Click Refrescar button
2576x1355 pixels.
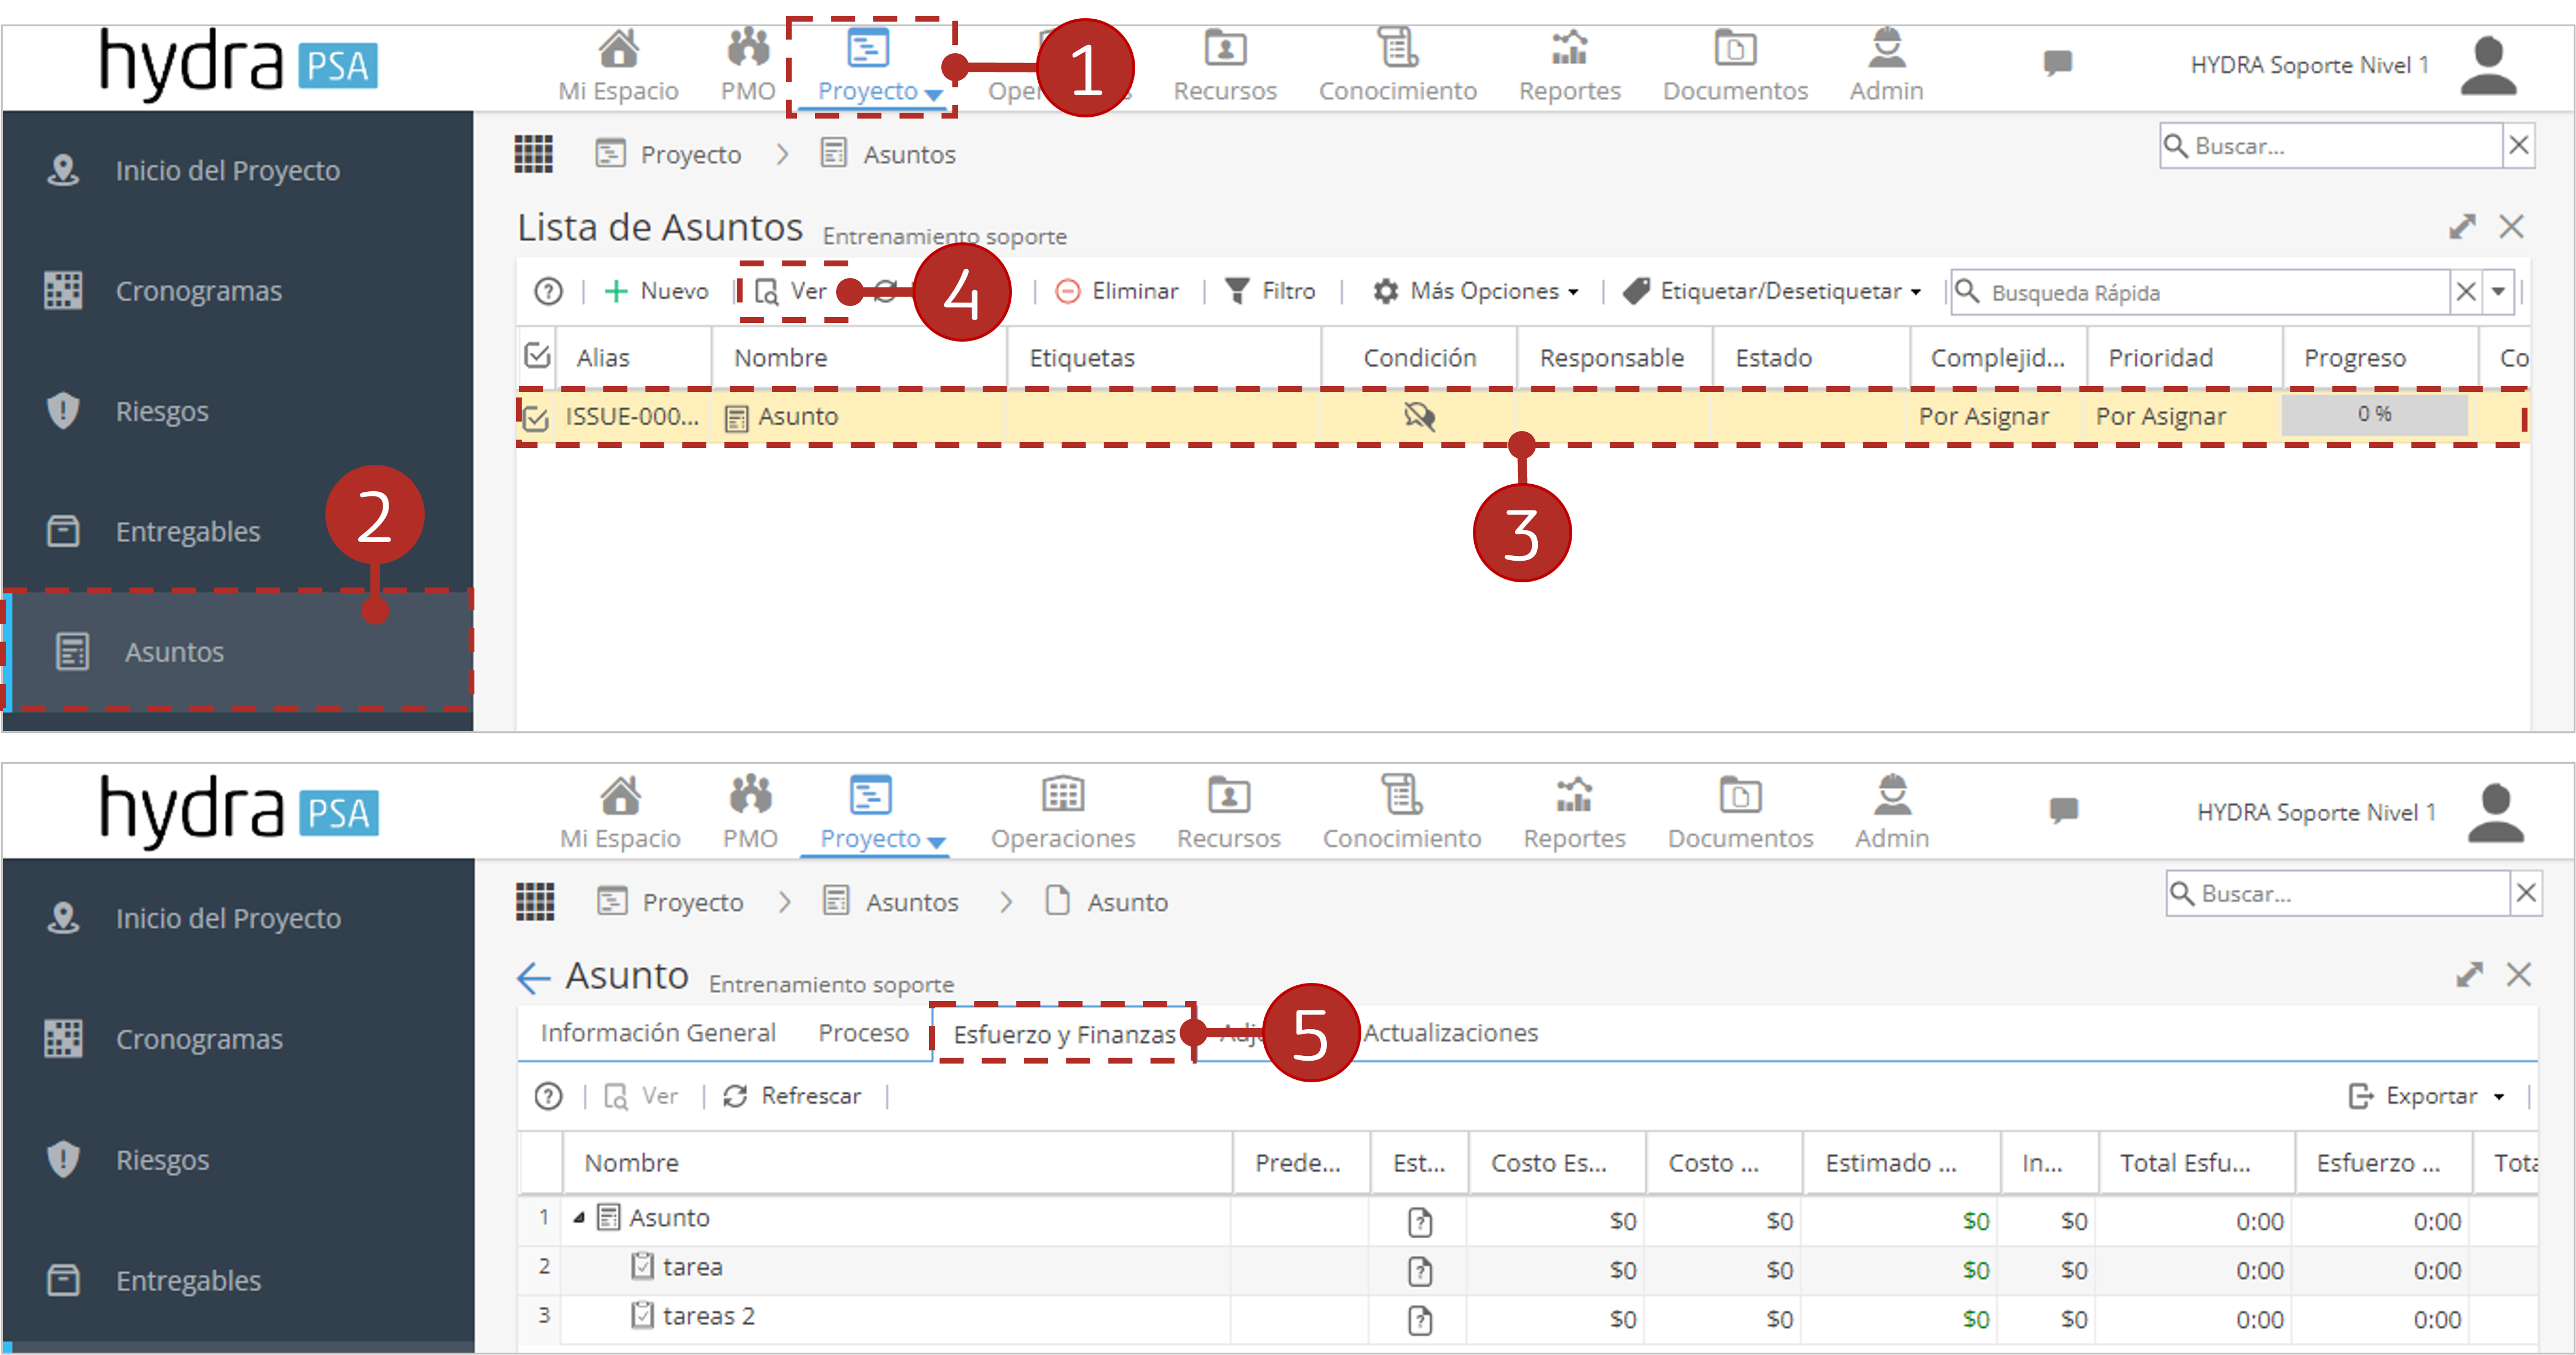pyautogui.click(x=792, y=1096)
